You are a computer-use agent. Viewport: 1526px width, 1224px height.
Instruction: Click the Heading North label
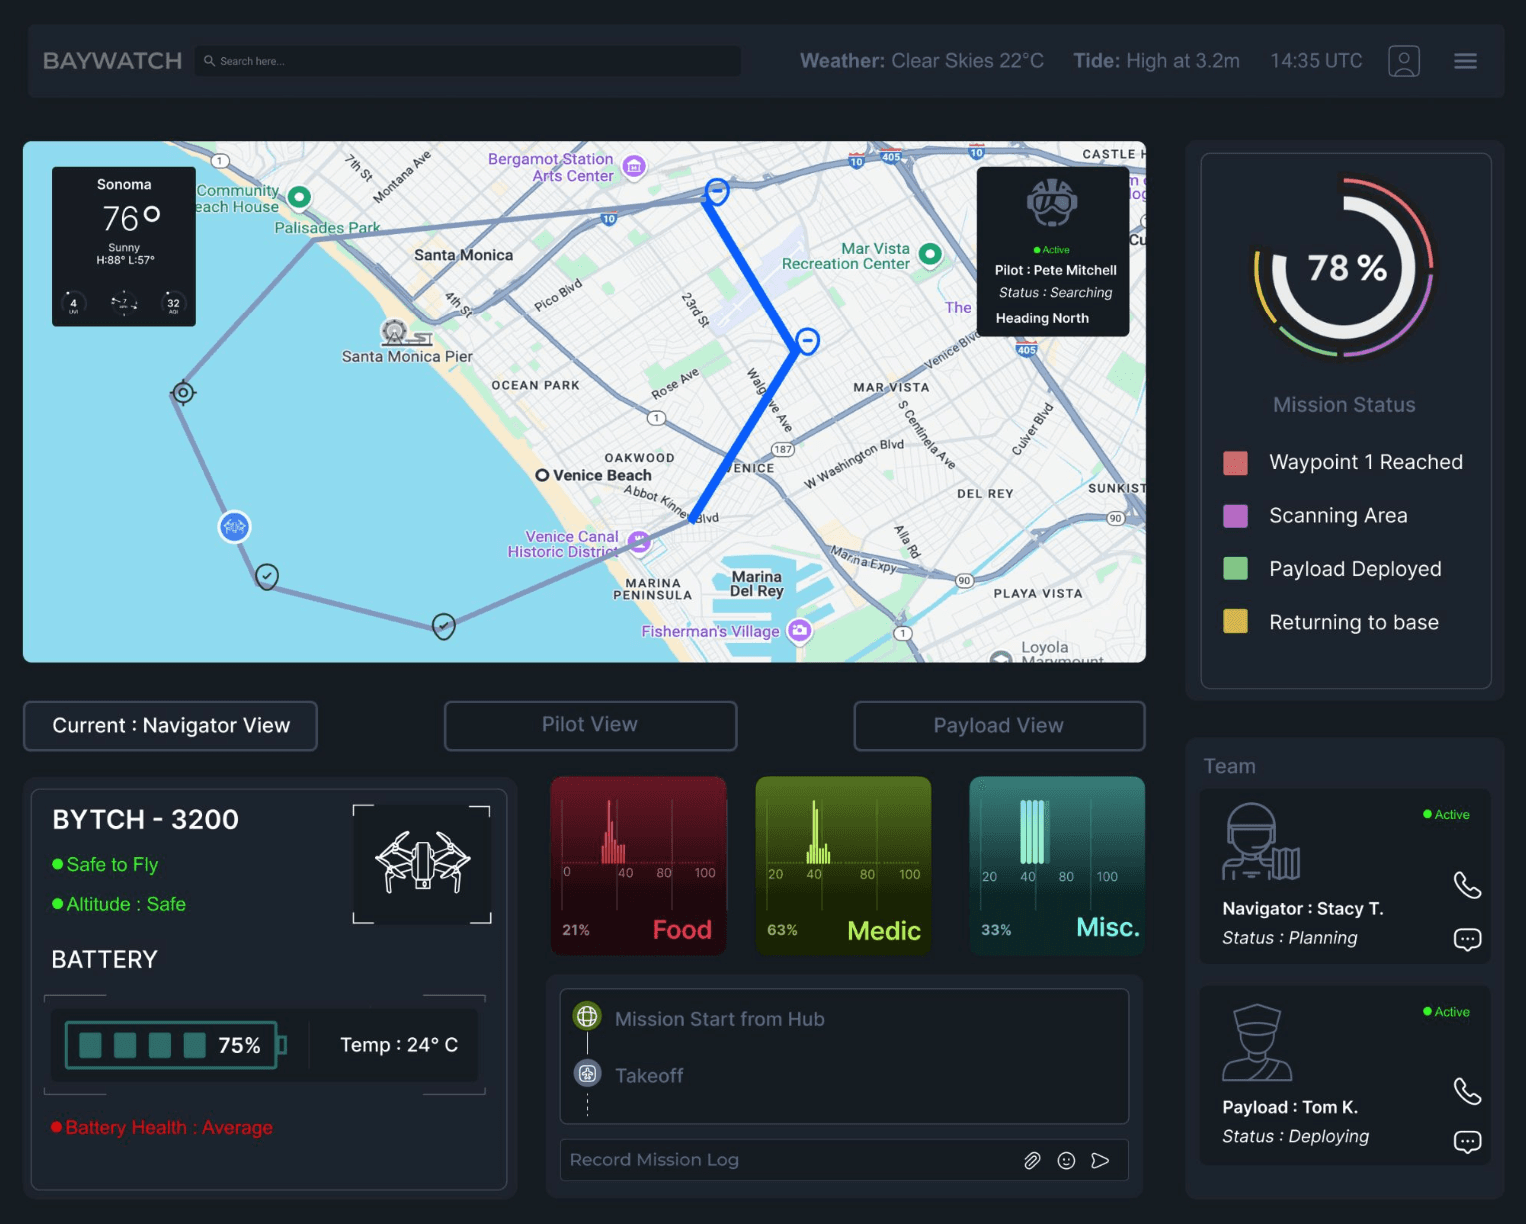pyautogui.click(x=1042, y=318)
